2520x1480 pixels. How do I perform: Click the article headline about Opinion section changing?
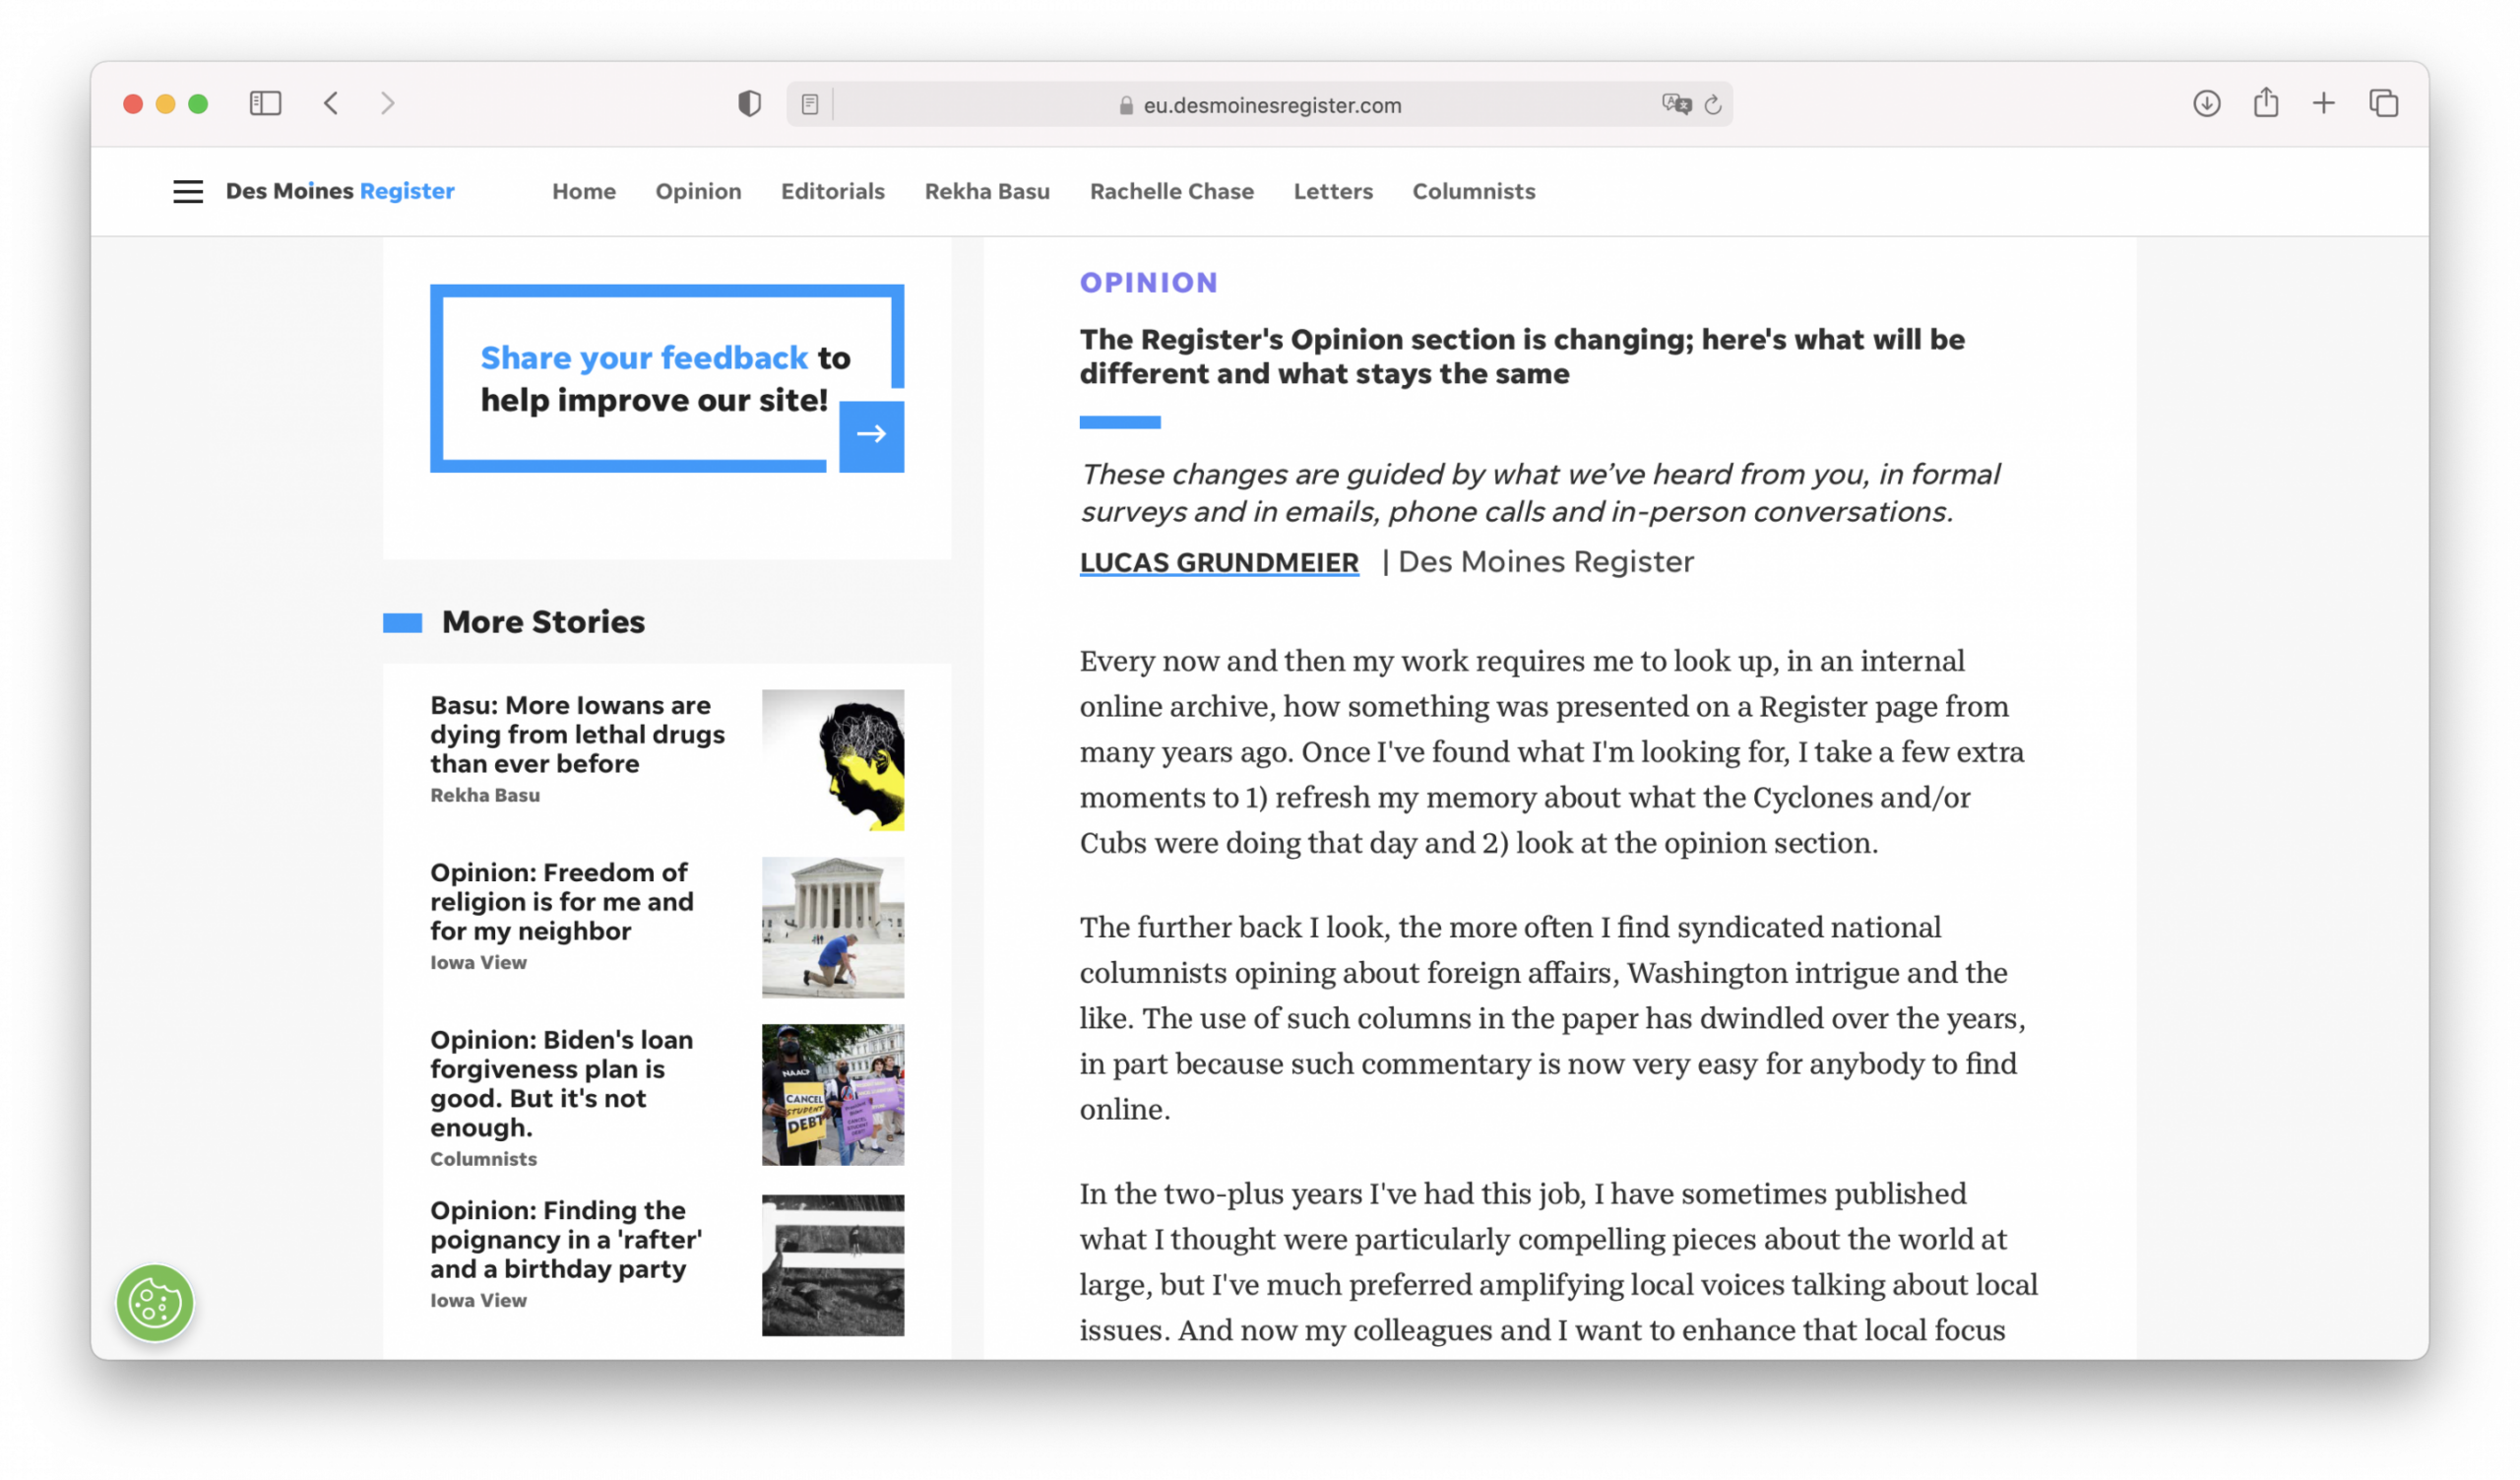pyautogui.click(x=1522, y=356)
